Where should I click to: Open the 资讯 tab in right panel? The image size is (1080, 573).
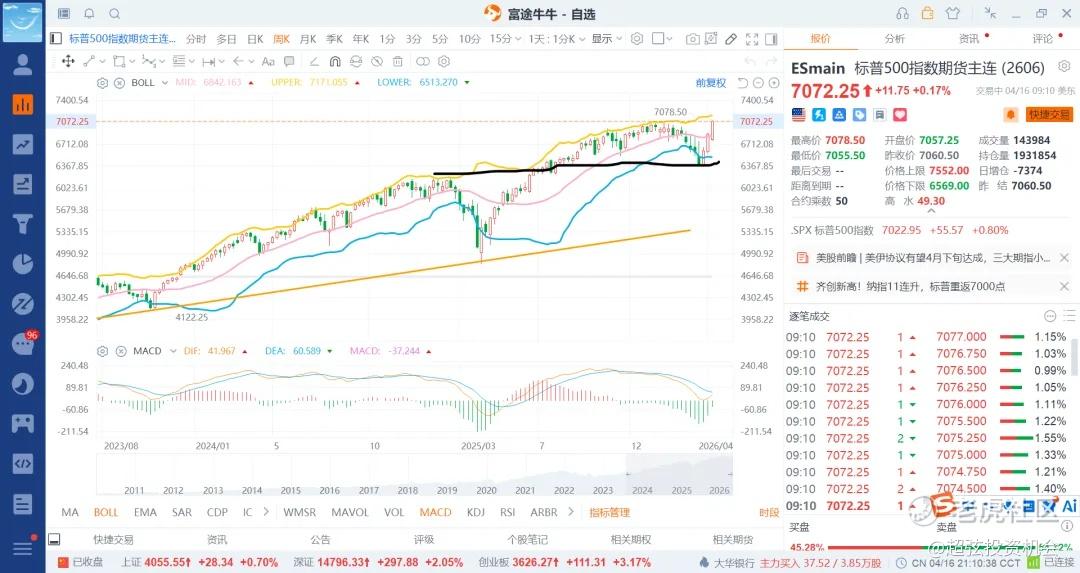point(968,39)
